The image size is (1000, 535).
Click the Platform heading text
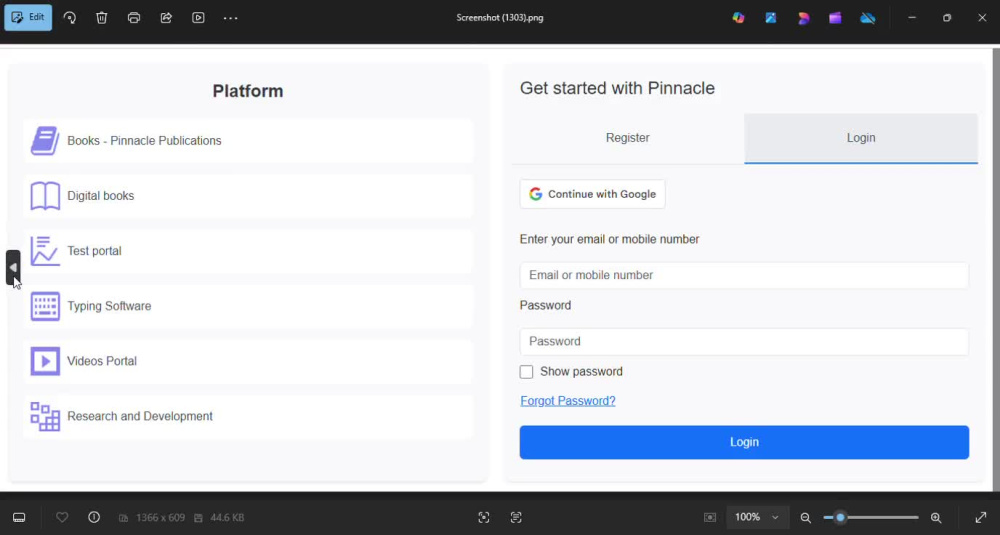(248, 91)
